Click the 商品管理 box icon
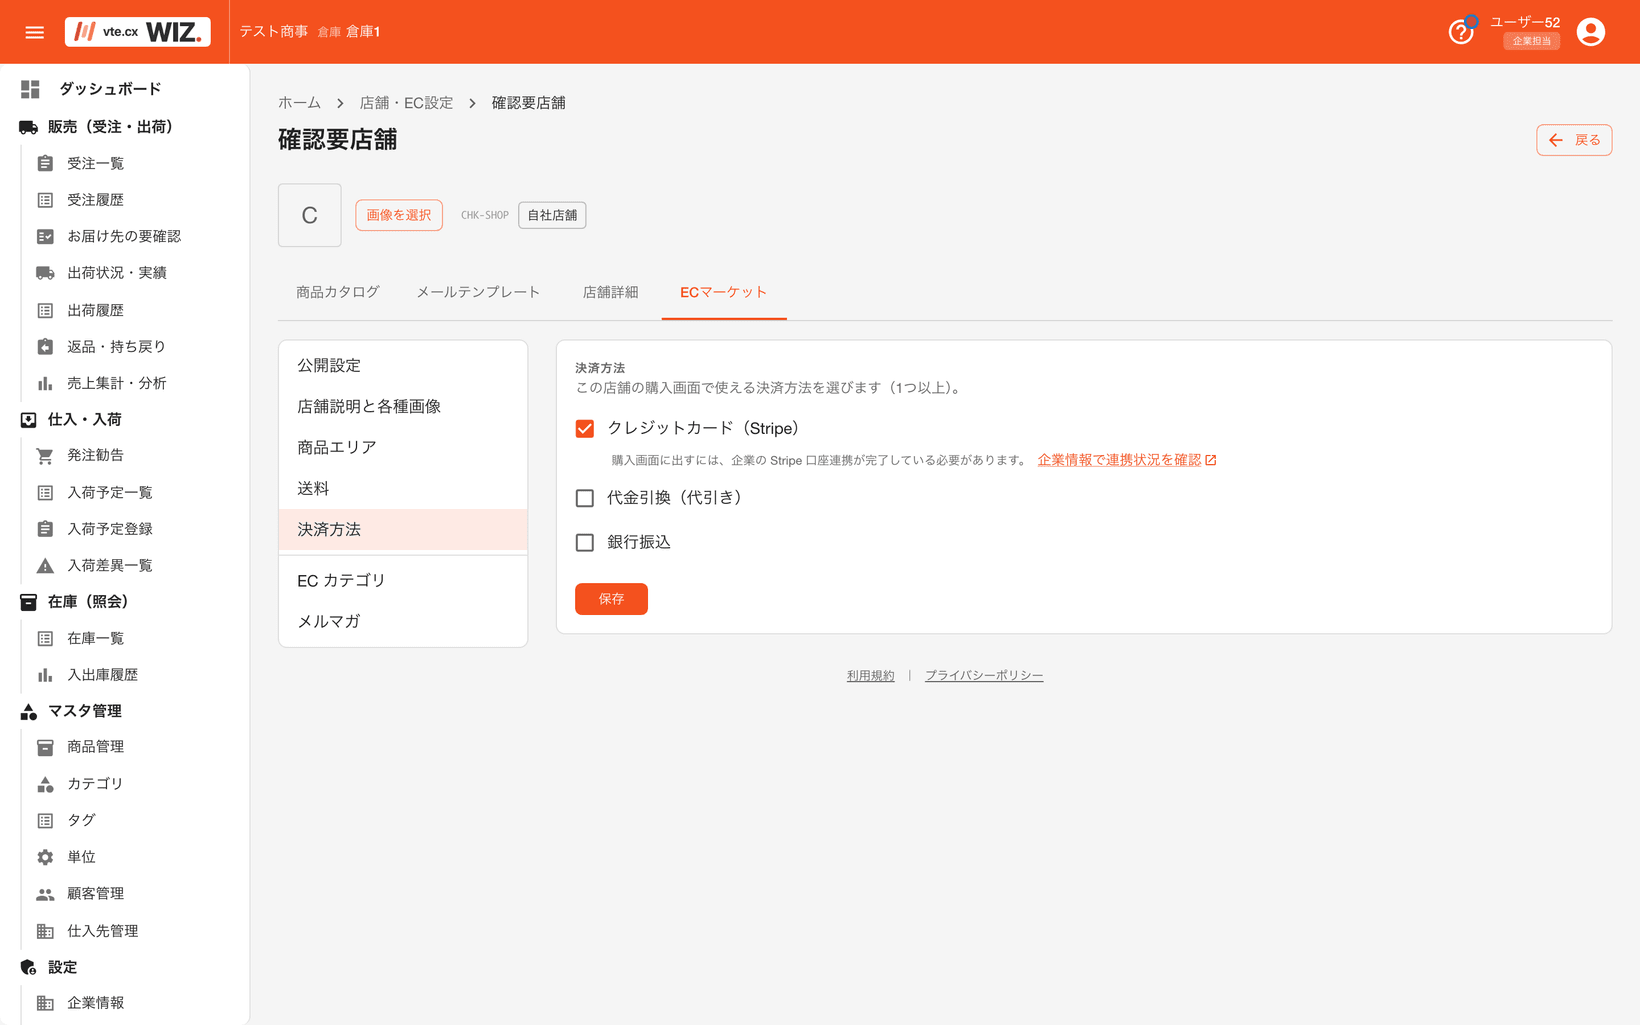The height and width of the screenshot is (1025, 1640). coord(45,747)
